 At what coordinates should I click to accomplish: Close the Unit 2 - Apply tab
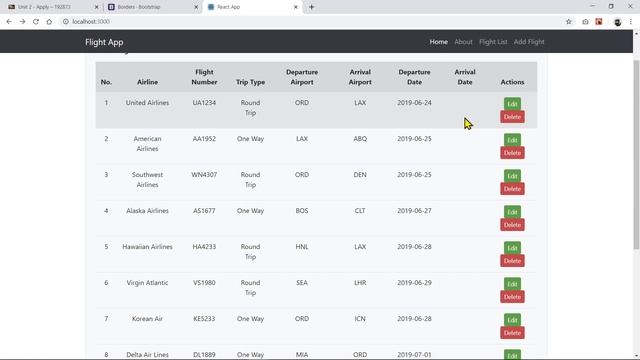point(96,7)
